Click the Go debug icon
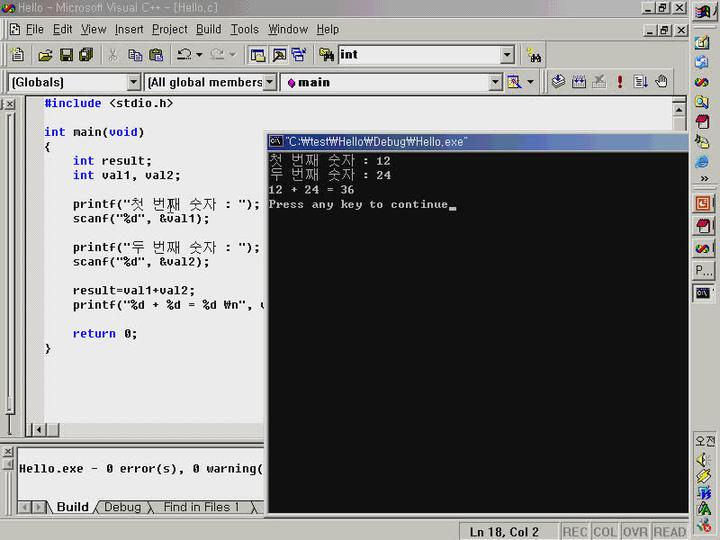Screen dimensions: 720x540 [640, 82]
